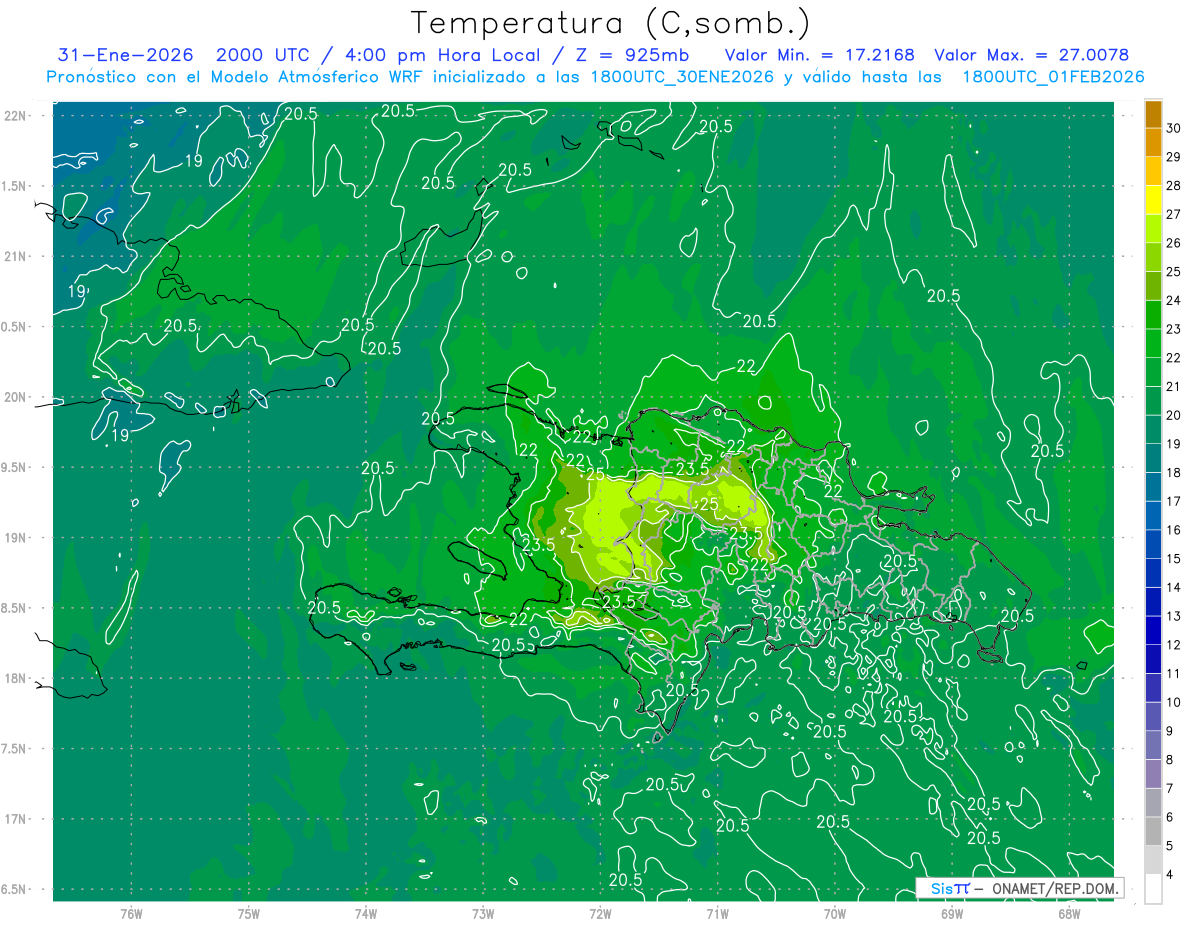Click the '22N' latitude axis label

pyautogui.click(x=17, y=116)
